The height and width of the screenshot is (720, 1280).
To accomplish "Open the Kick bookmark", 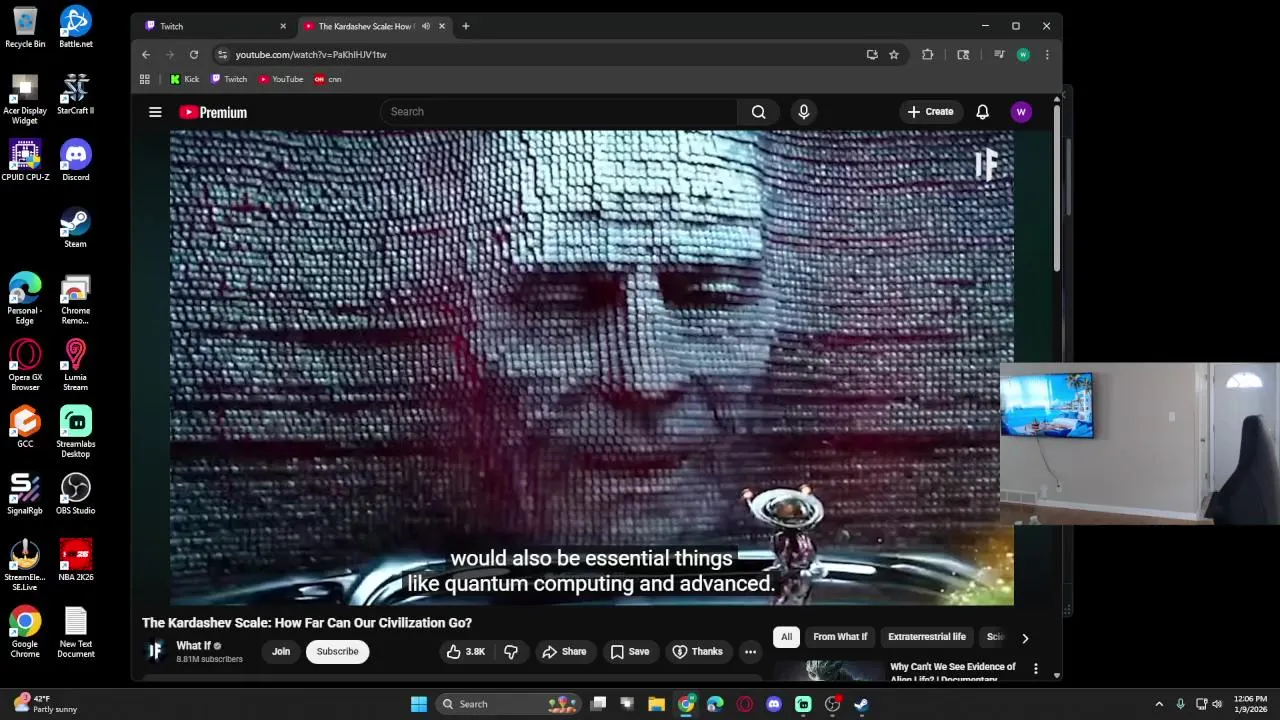I will tap(185, 79).
